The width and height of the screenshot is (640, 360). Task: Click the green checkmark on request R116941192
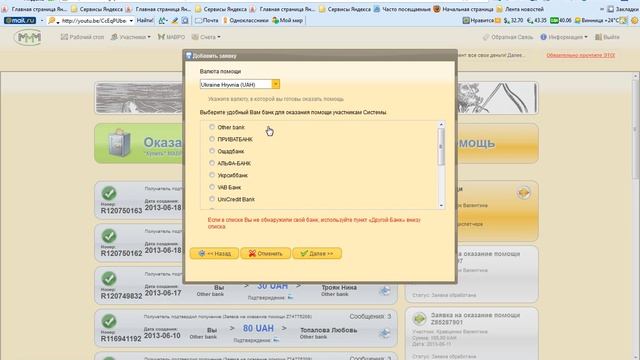[x=109, y=321]
